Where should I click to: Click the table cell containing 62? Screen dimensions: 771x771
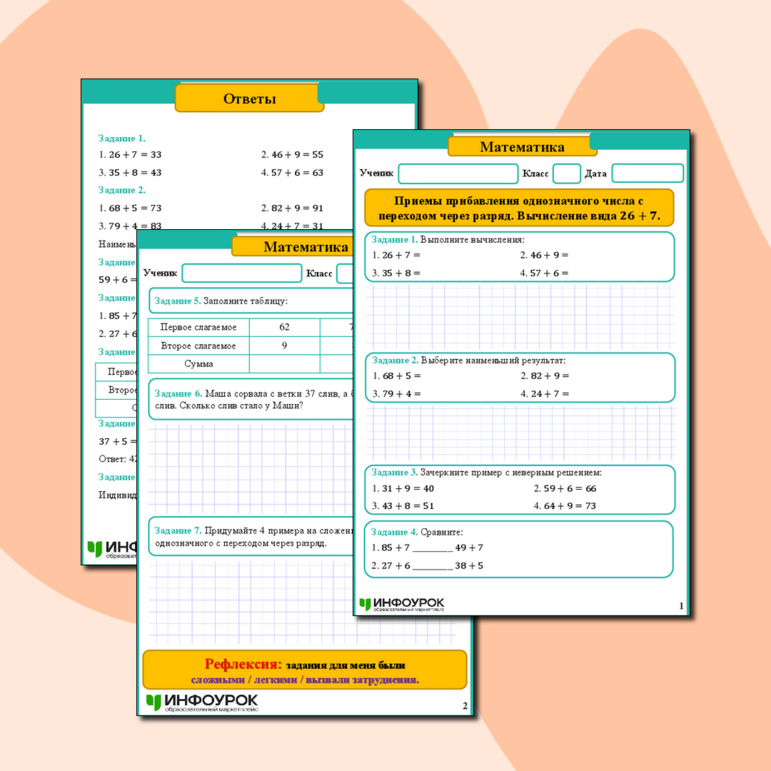pos(284,327)
